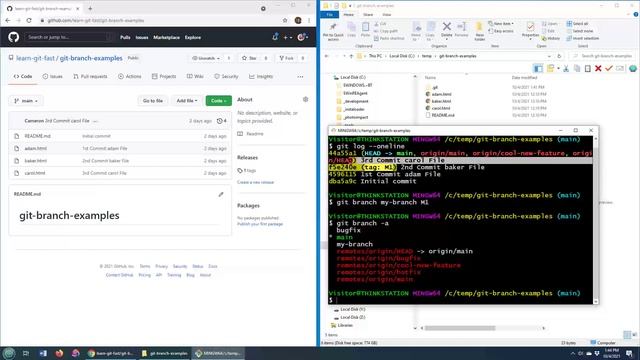640x360 pixels.
Task: Open the git-branch-examples repository link
Action: click(x=91, y=58)
